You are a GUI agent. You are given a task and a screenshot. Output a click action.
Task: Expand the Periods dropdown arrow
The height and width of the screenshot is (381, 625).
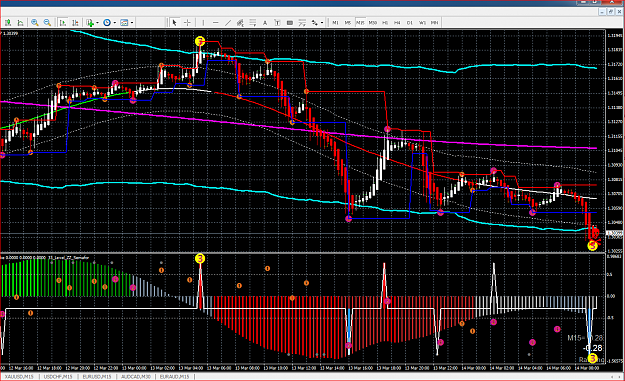(114, 23)
